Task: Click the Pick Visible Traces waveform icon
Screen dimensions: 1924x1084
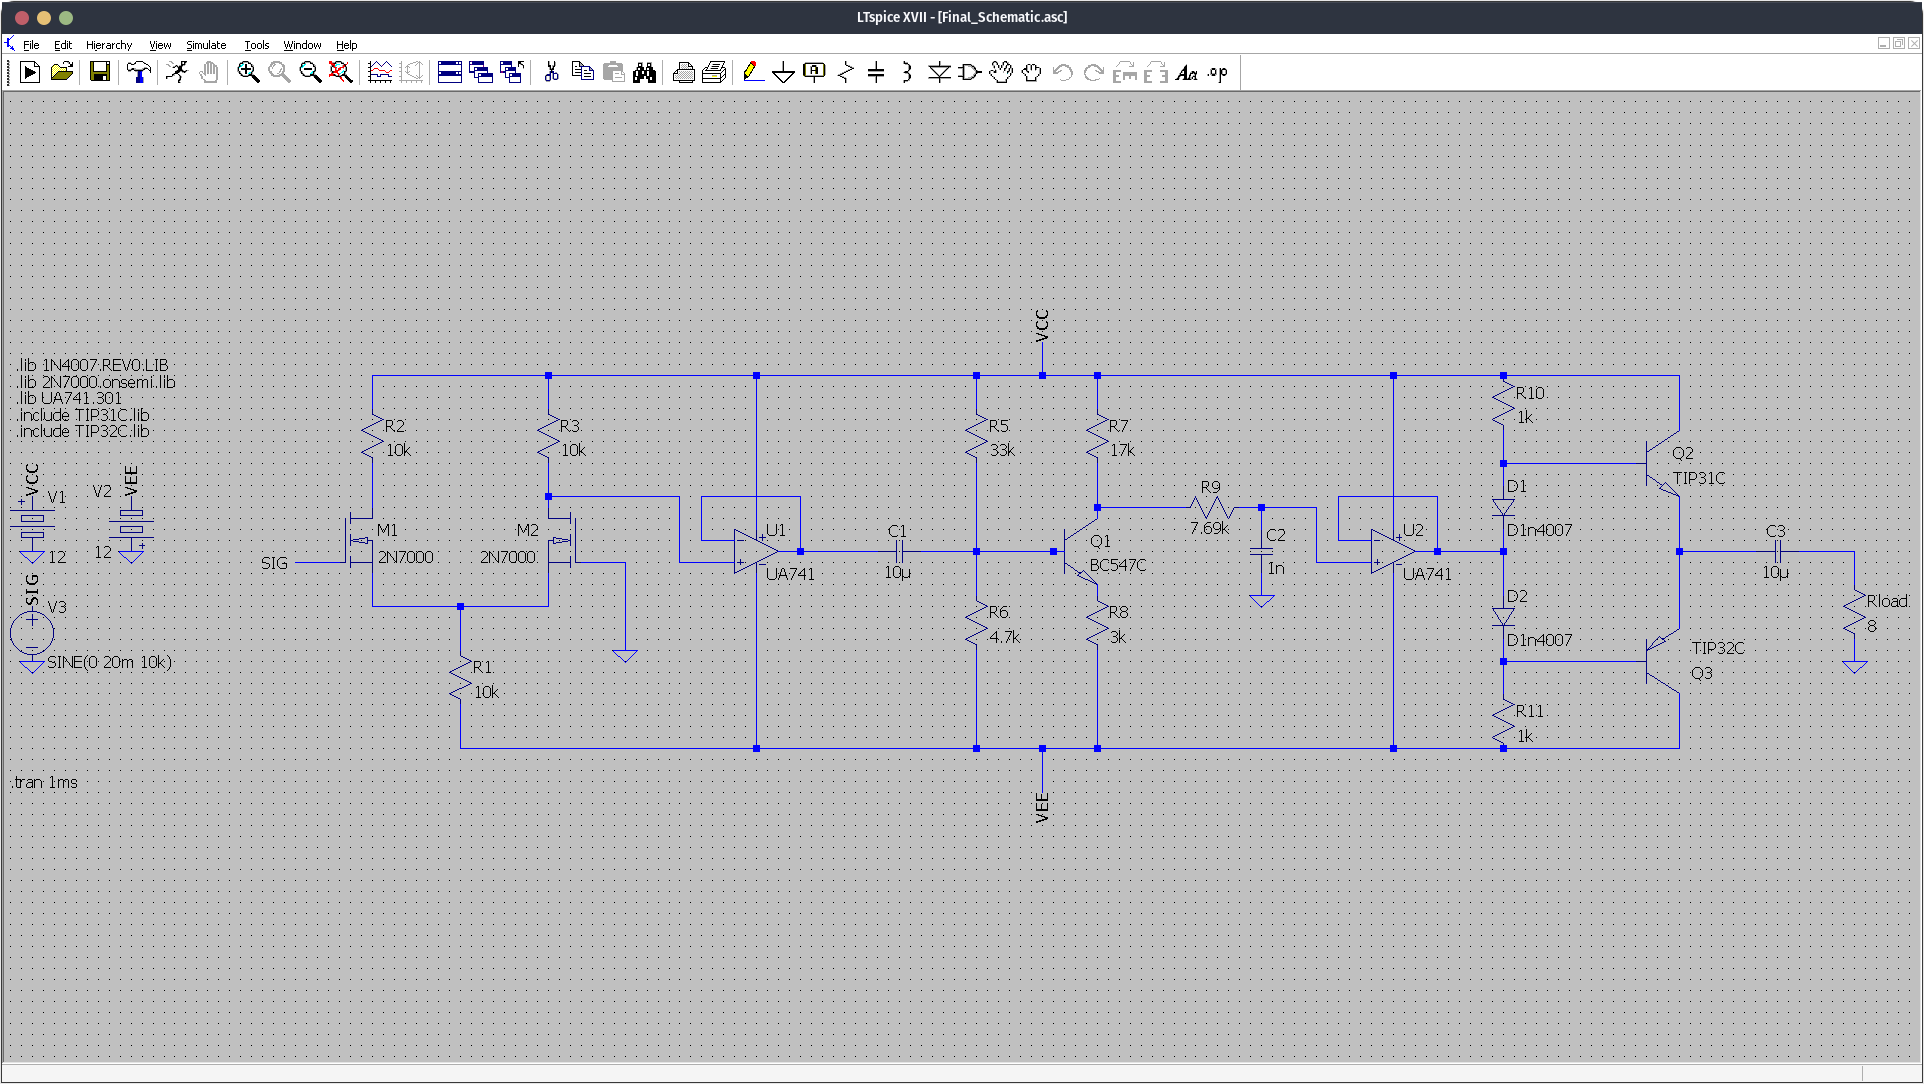Action: coord(380,72)
